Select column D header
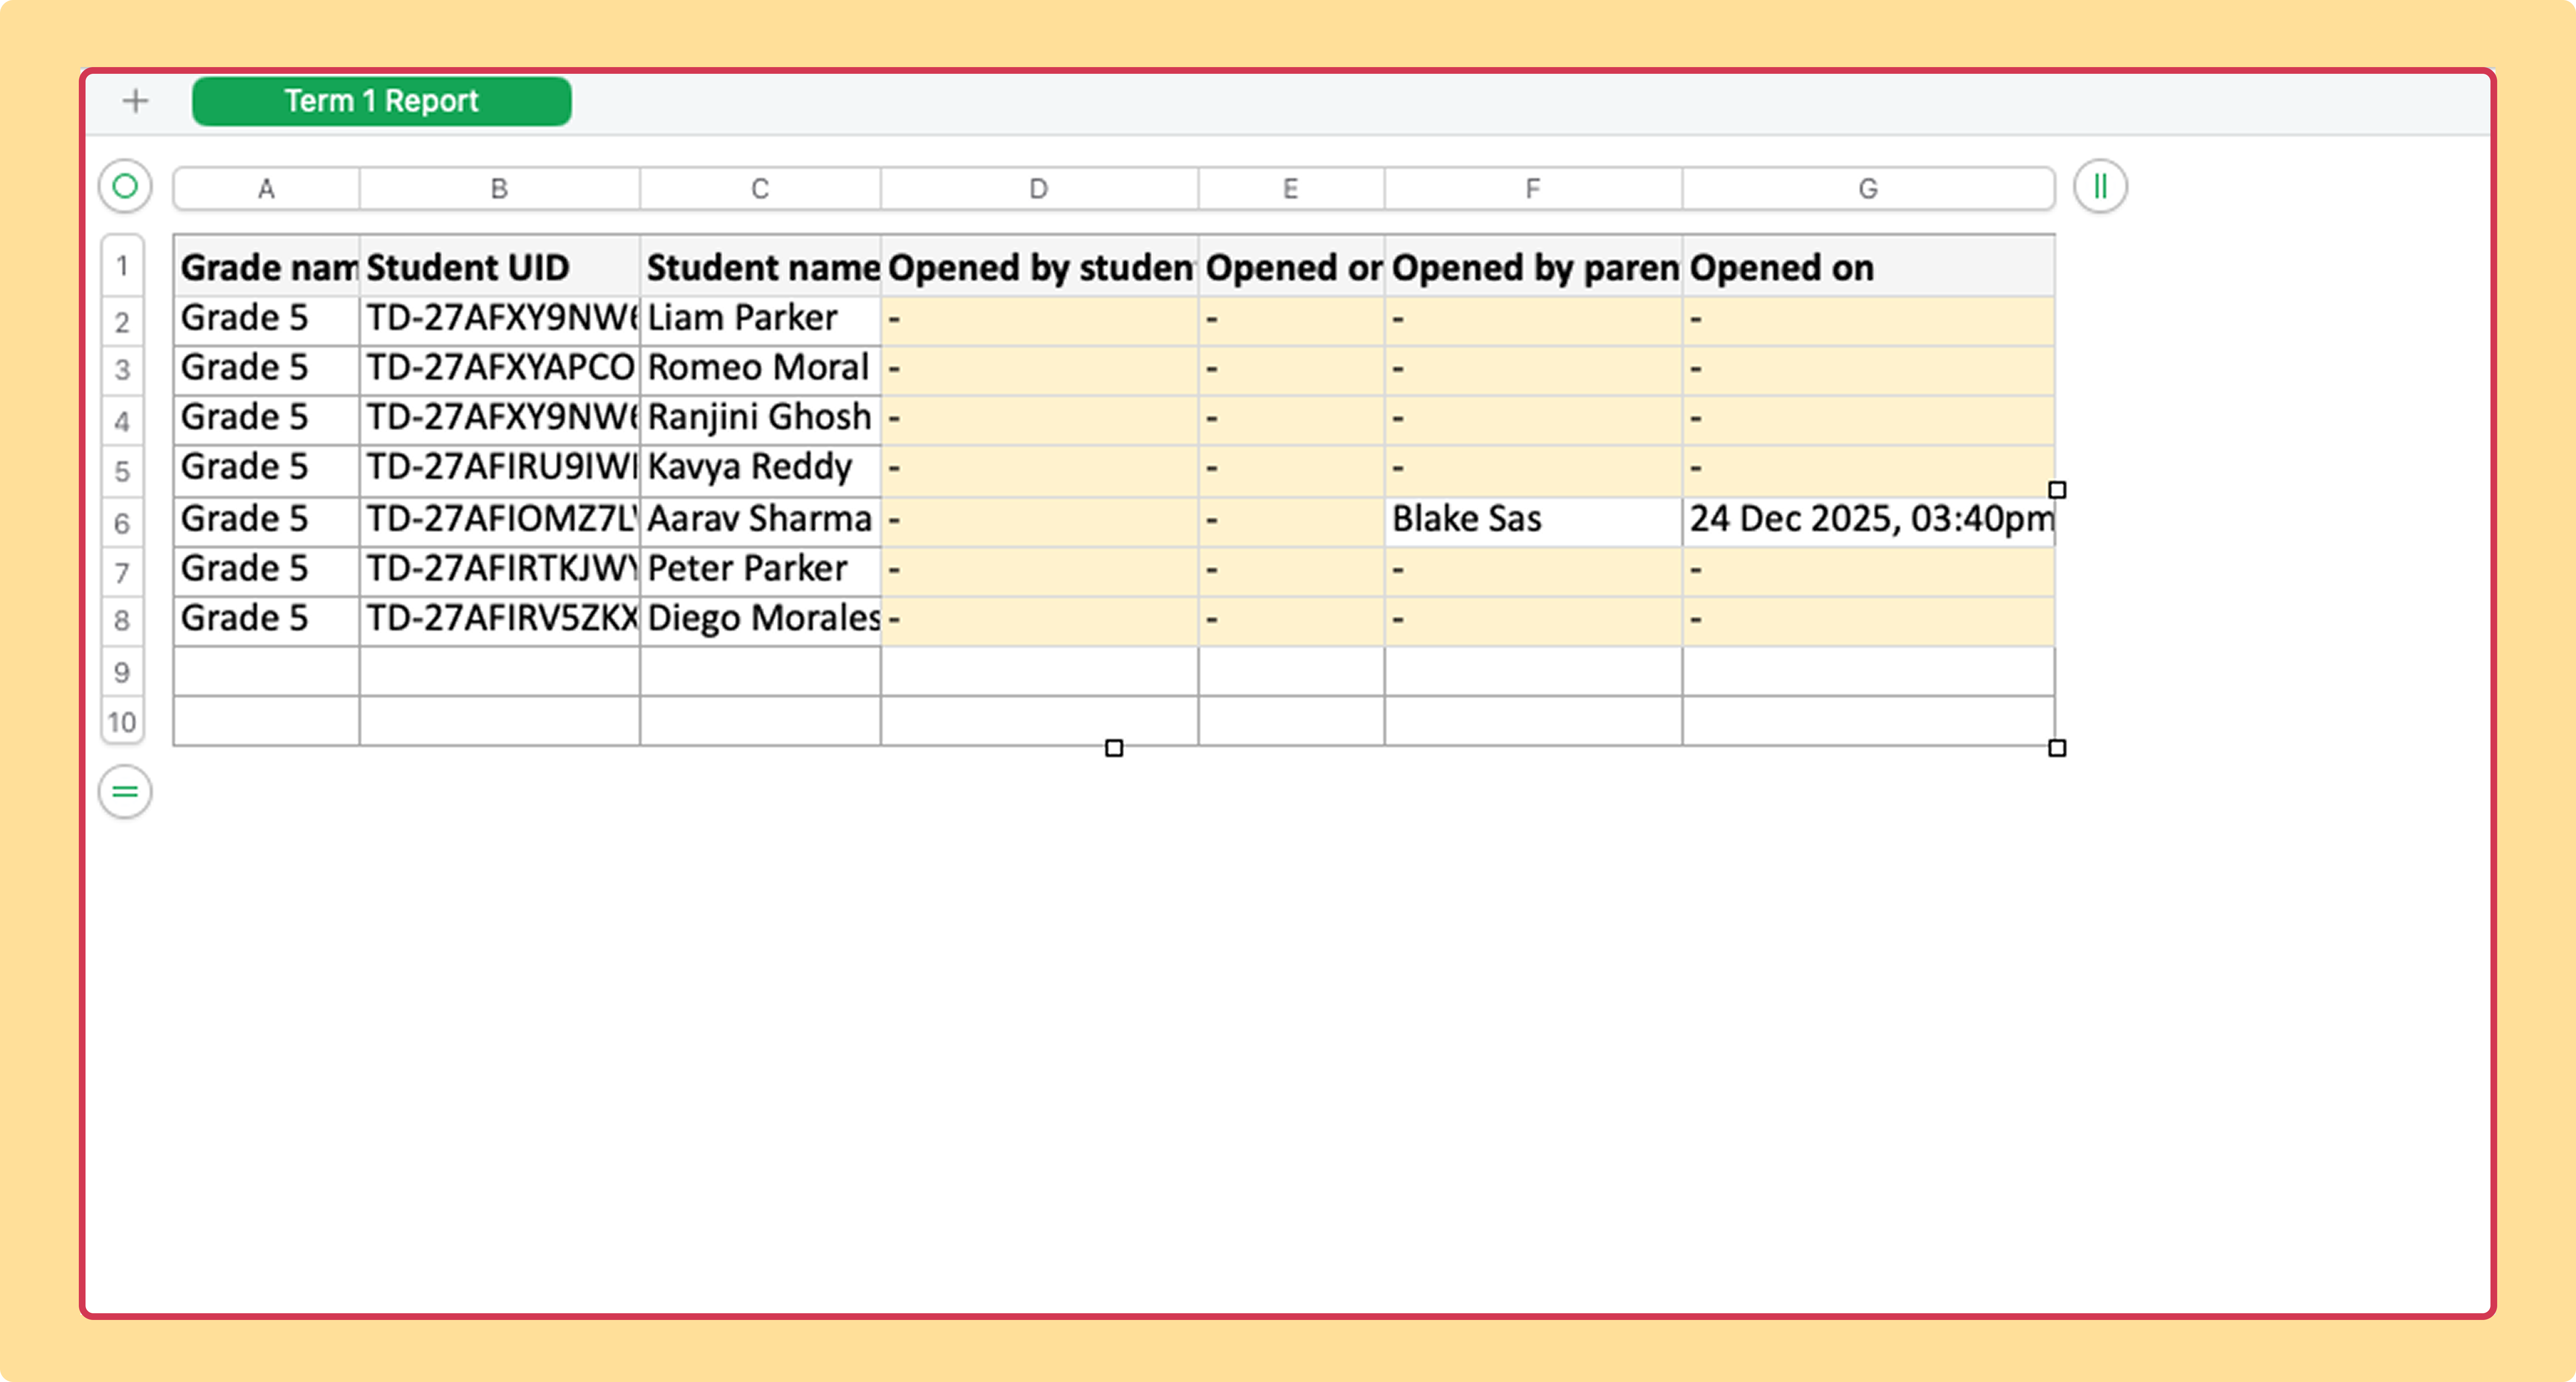The width and height of the screenshot is (2576, 1382). point(1039,189)
